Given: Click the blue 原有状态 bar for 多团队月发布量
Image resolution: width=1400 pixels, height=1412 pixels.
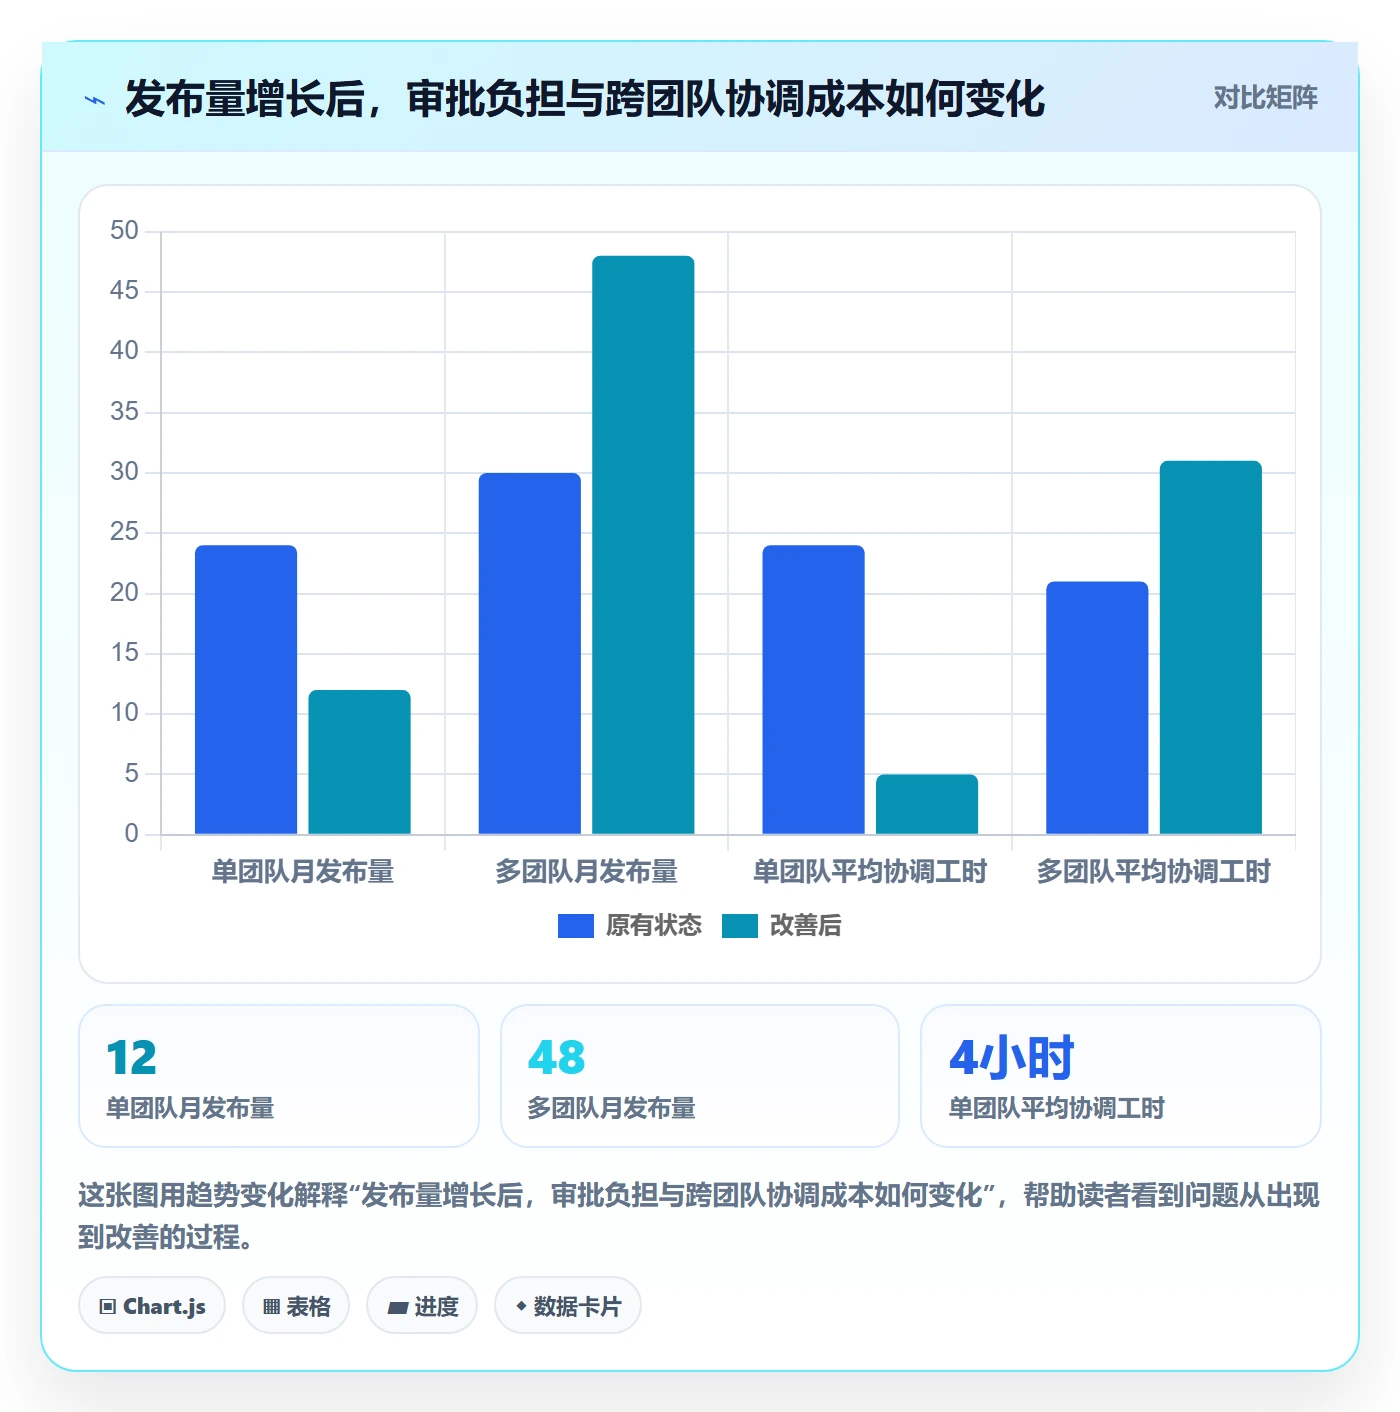Looking at the screenshot, I should (x=530, y=653).
